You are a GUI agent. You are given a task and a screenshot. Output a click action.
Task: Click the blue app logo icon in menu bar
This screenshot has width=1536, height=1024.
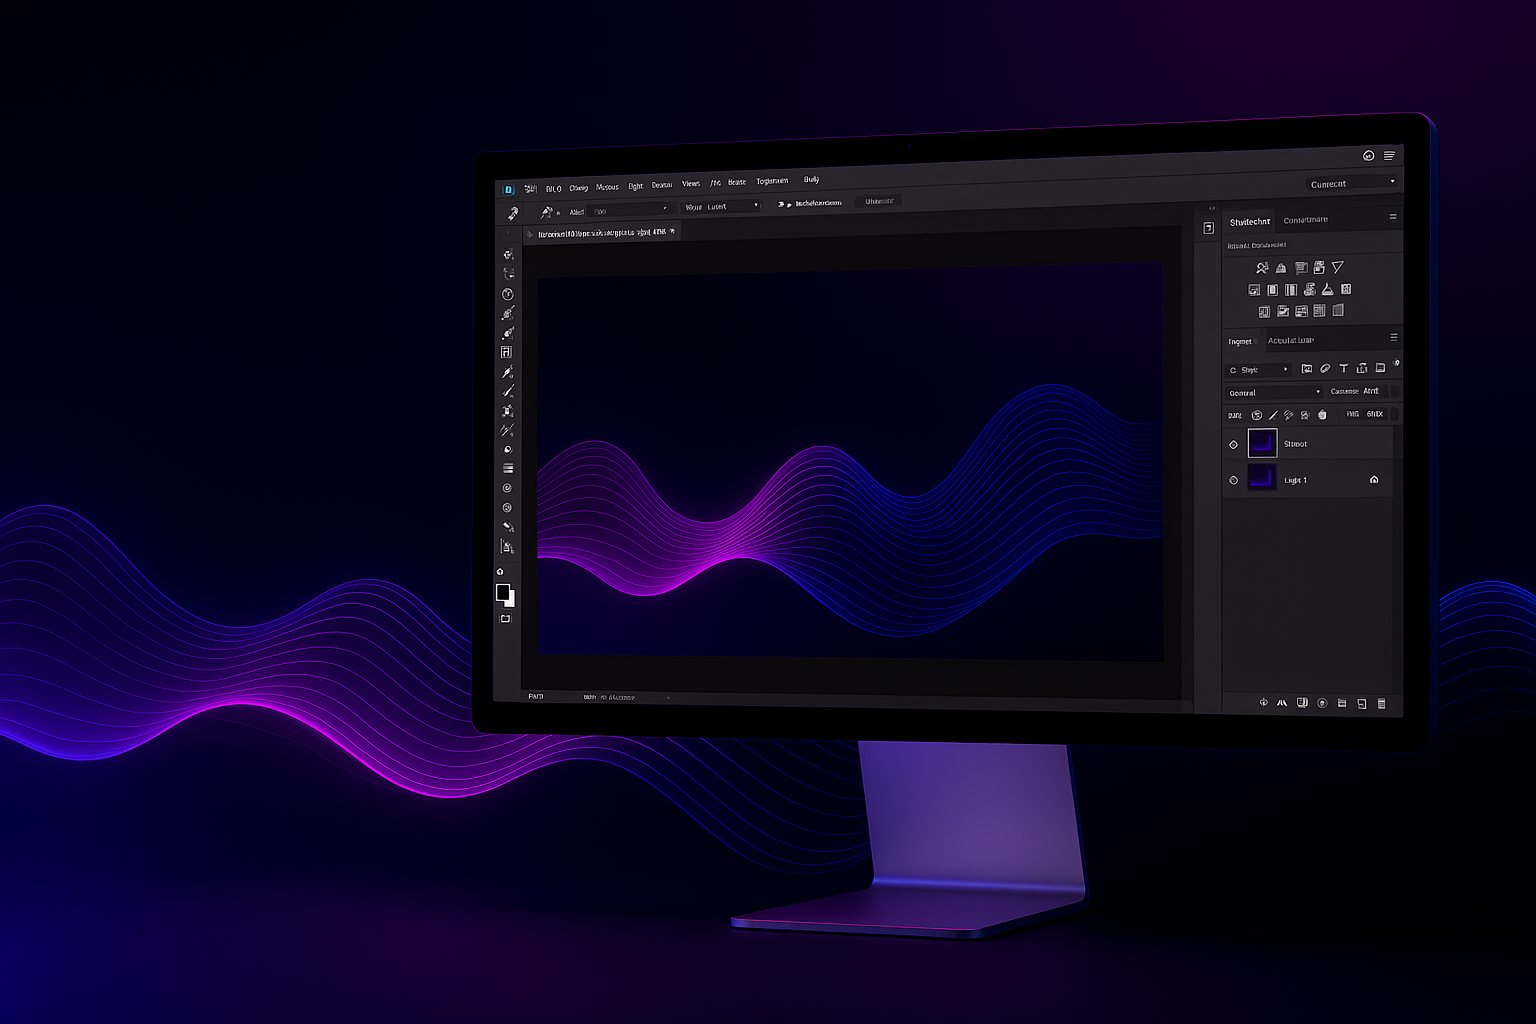coord(508,189)
